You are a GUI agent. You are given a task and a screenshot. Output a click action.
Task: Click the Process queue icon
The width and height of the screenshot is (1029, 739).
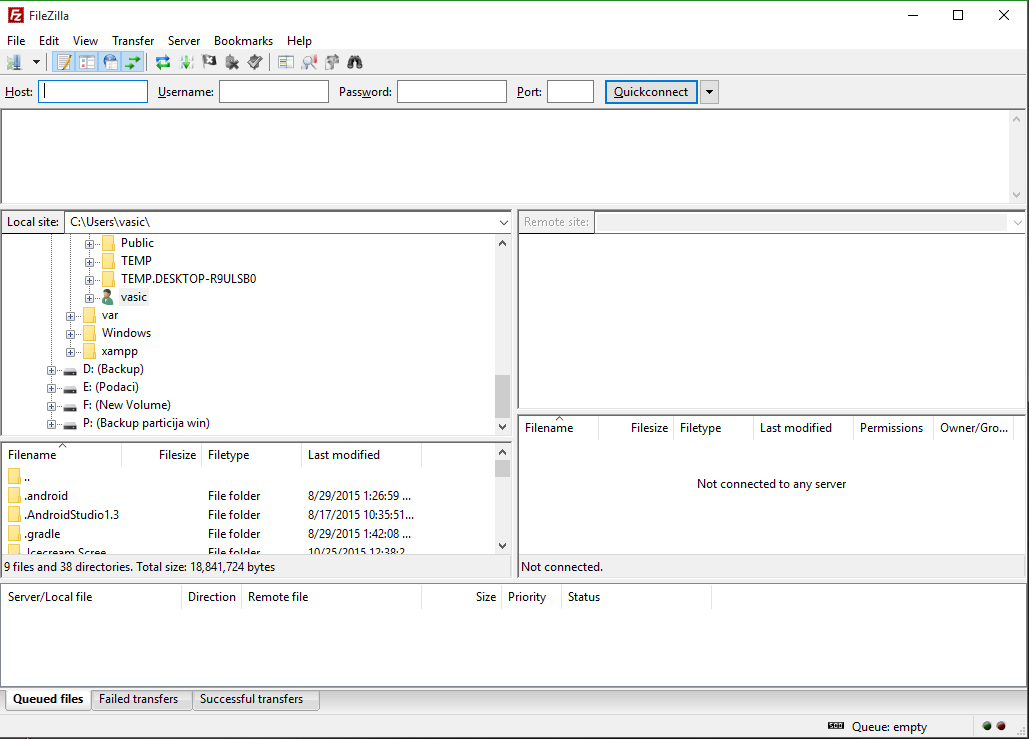point(187,62)
